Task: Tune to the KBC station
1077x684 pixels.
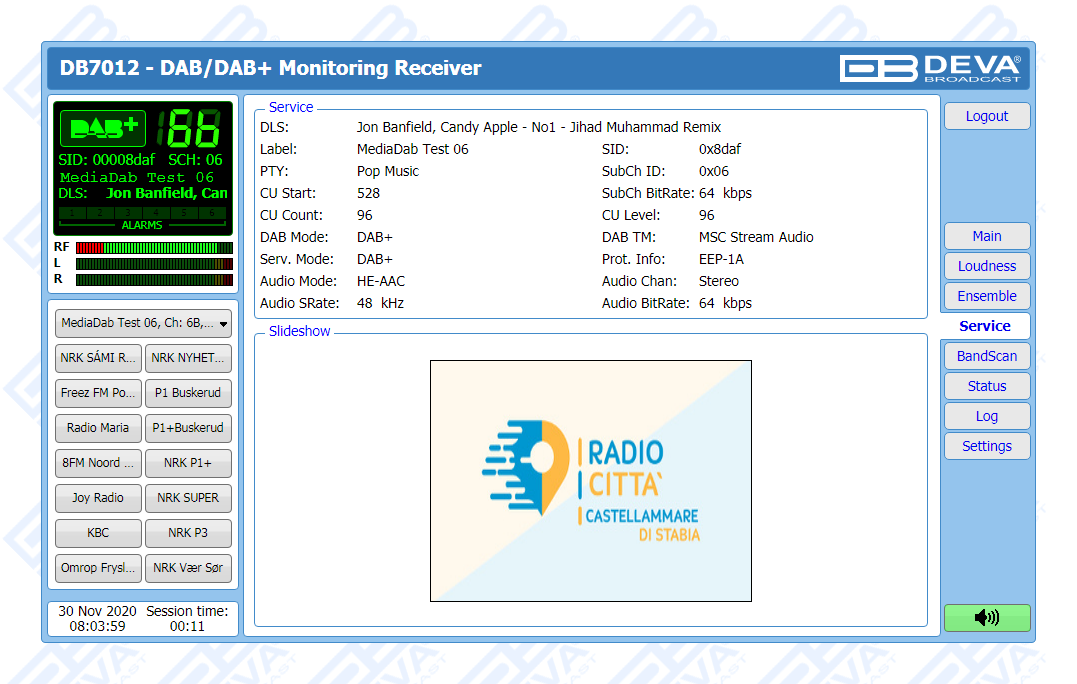Action: click(x=98, y=533)
